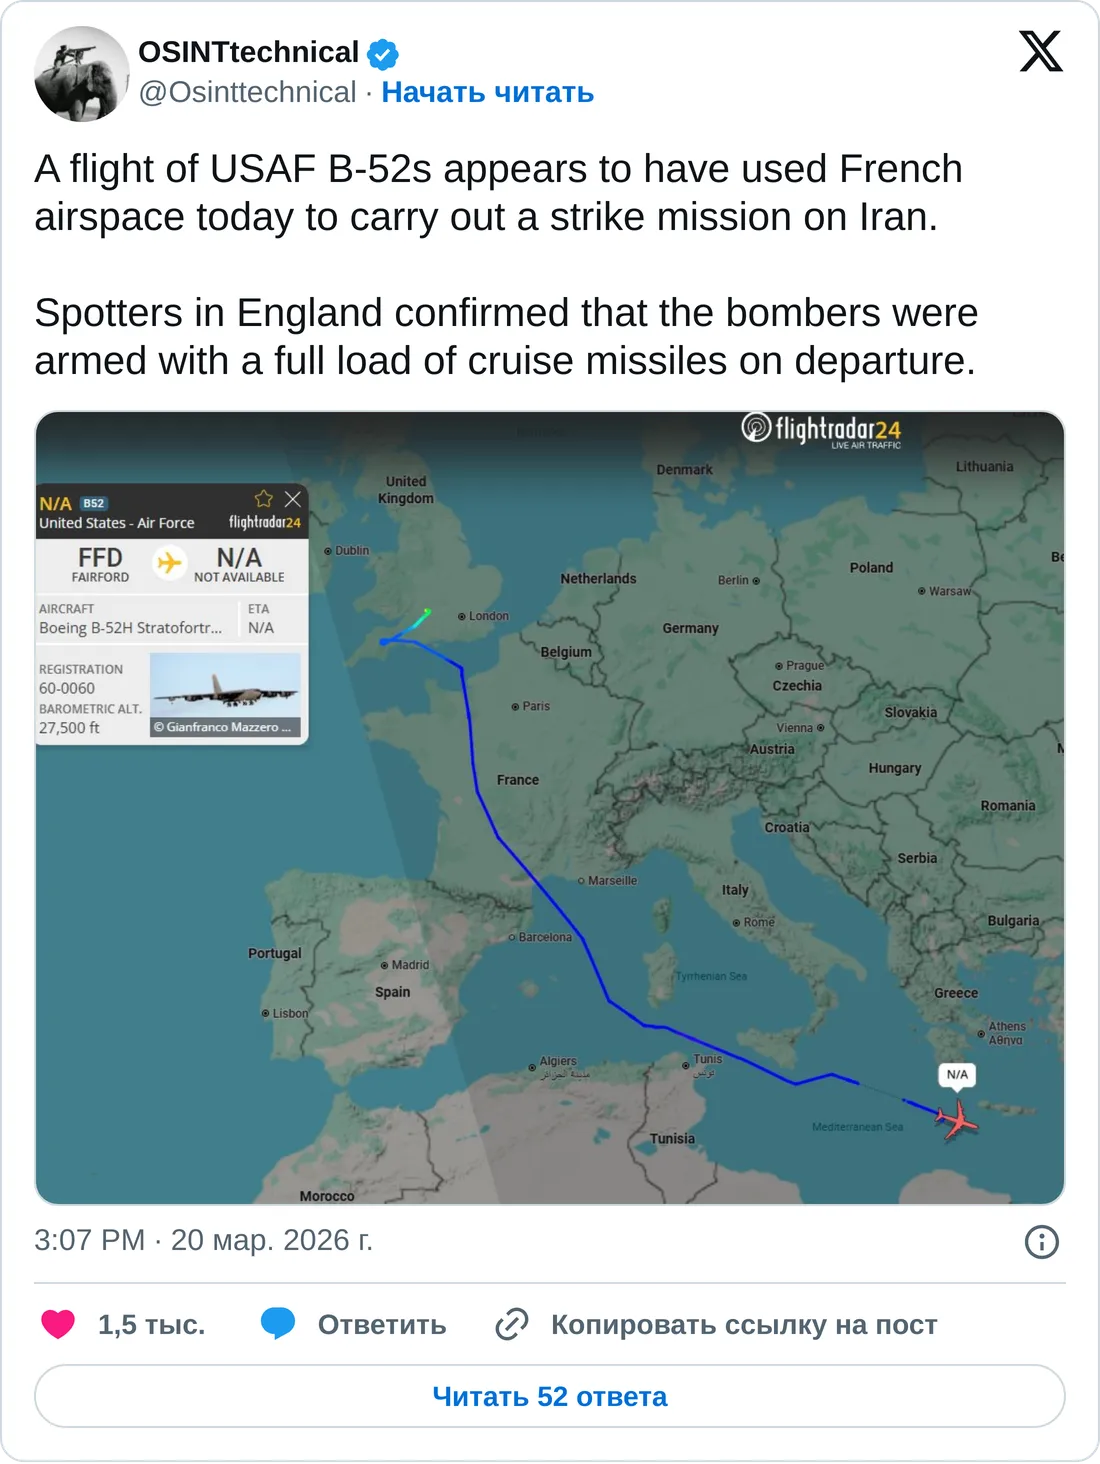
Task: Open the @Osinttechnical handle link
Action: coord(247,92)
